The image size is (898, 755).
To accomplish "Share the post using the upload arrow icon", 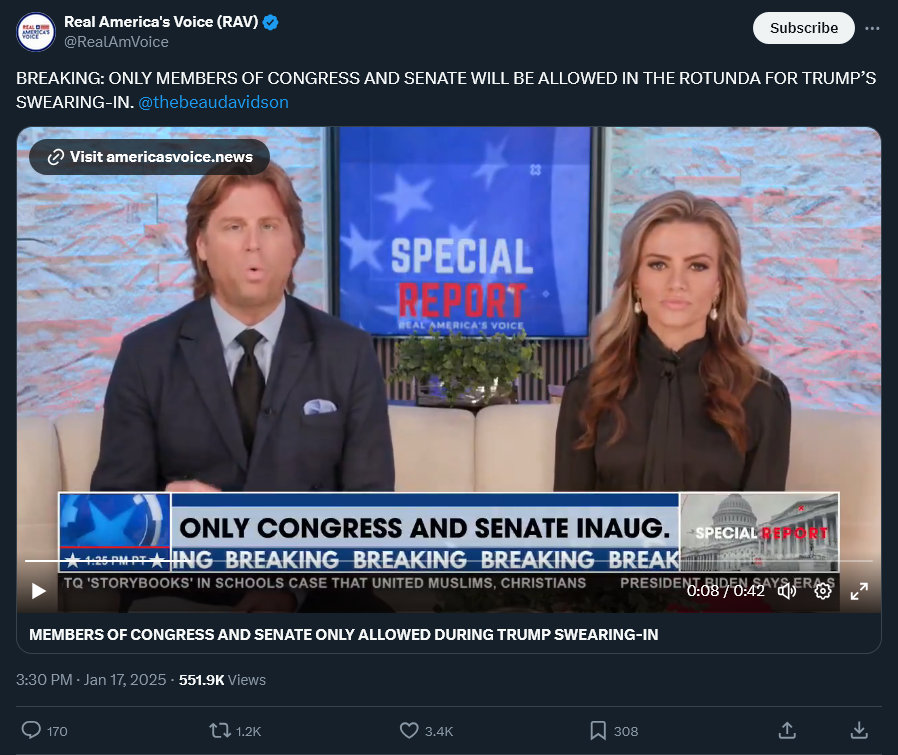I will [787, 730].
